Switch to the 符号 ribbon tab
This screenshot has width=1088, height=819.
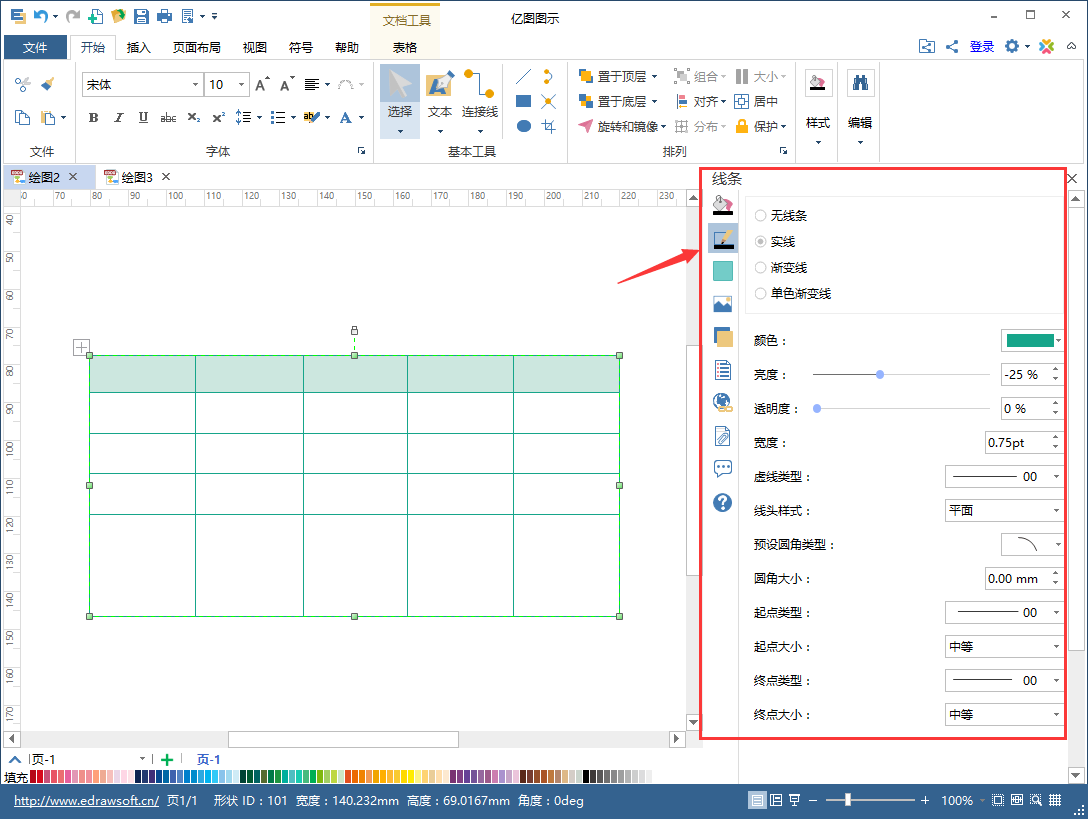point(300,47)
